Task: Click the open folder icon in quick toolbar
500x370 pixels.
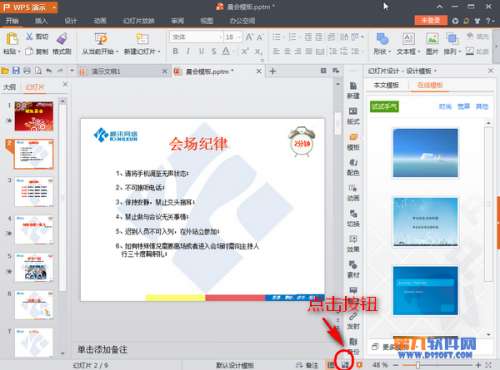Action: (5, 71)
